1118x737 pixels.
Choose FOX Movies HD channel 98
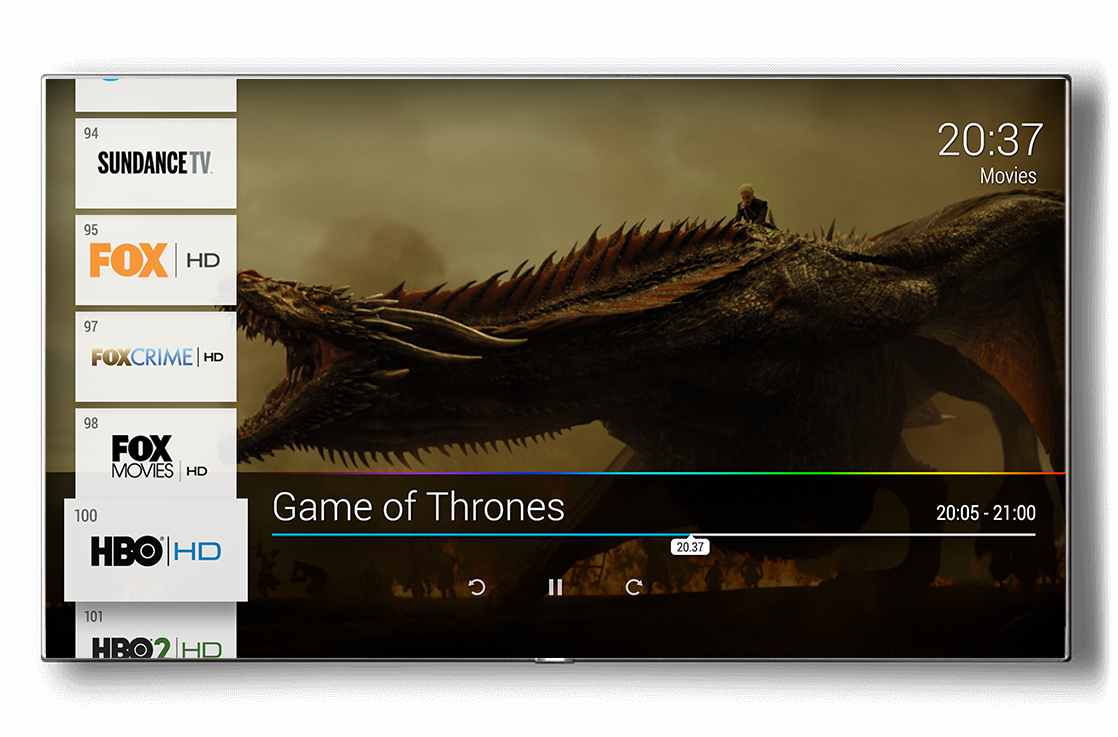pos(155,453)
